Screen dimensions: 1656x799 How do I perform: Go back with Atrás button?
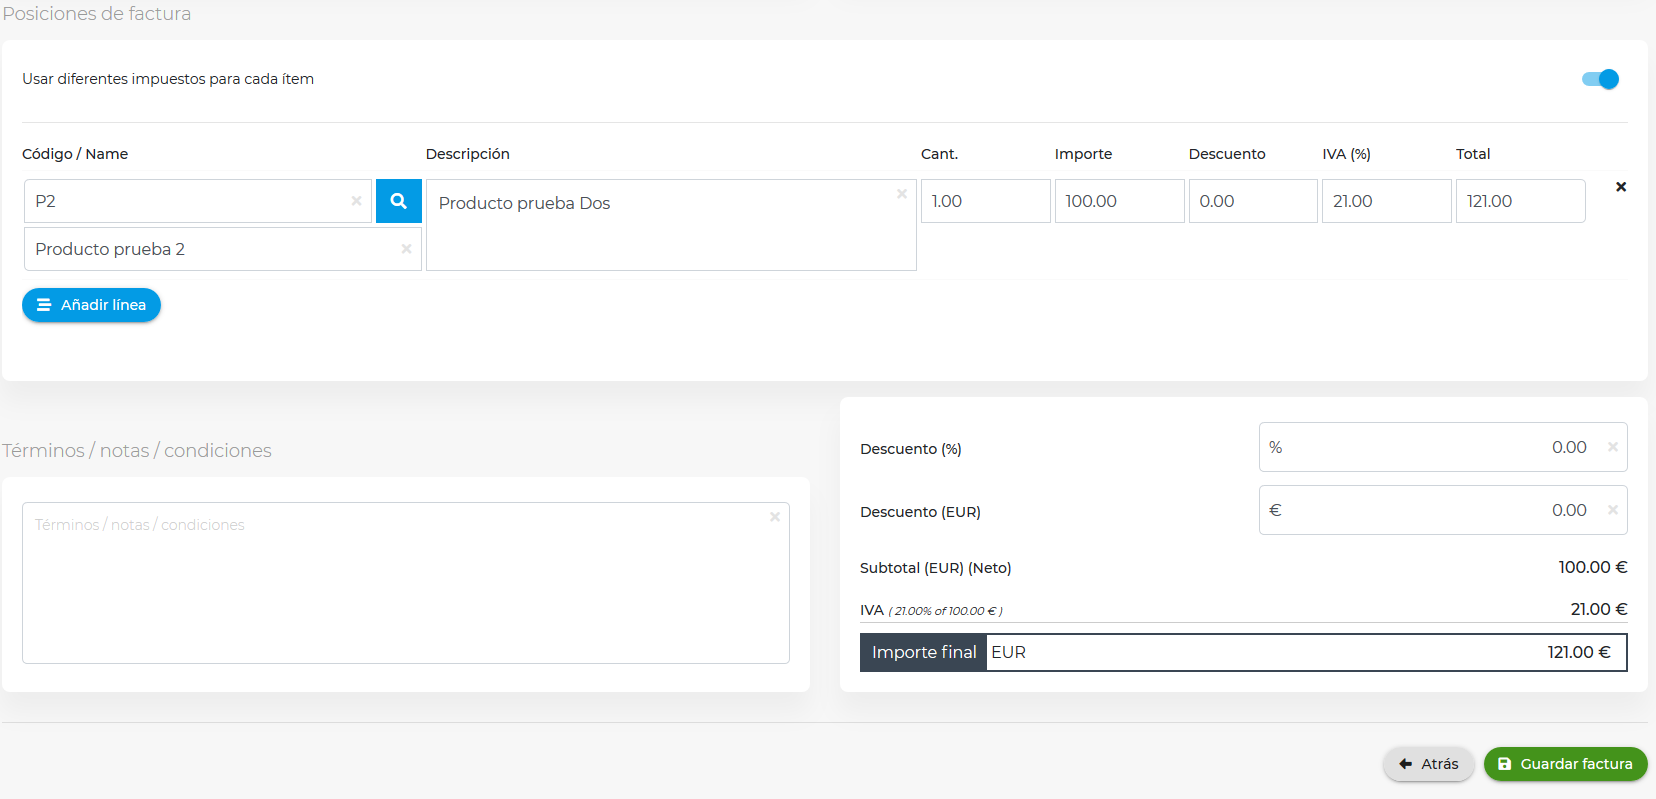[1428, 764]
